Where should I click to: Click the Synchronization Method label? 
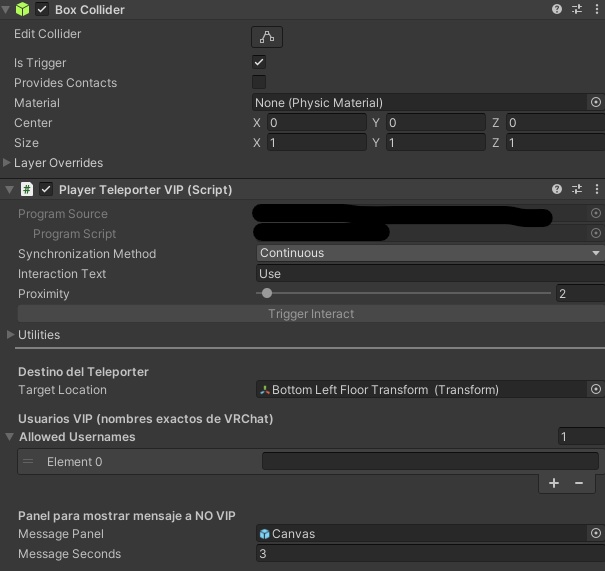click(x=87, y=253)
